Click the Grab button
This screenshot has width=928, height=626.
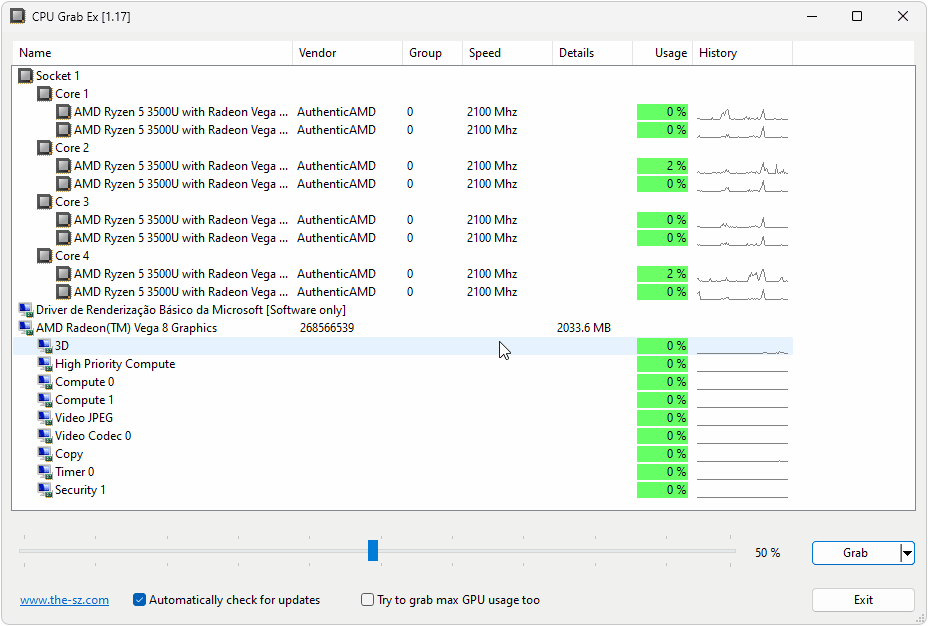coord(856,553)
